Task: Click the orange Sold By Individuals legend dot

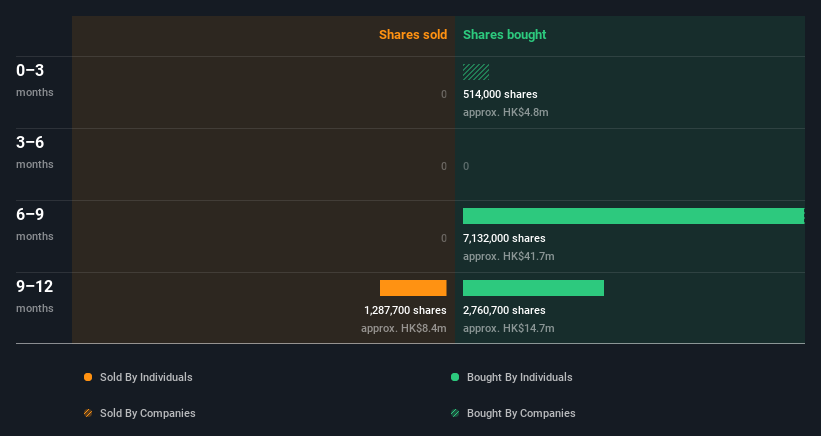Action: (88, 377)
